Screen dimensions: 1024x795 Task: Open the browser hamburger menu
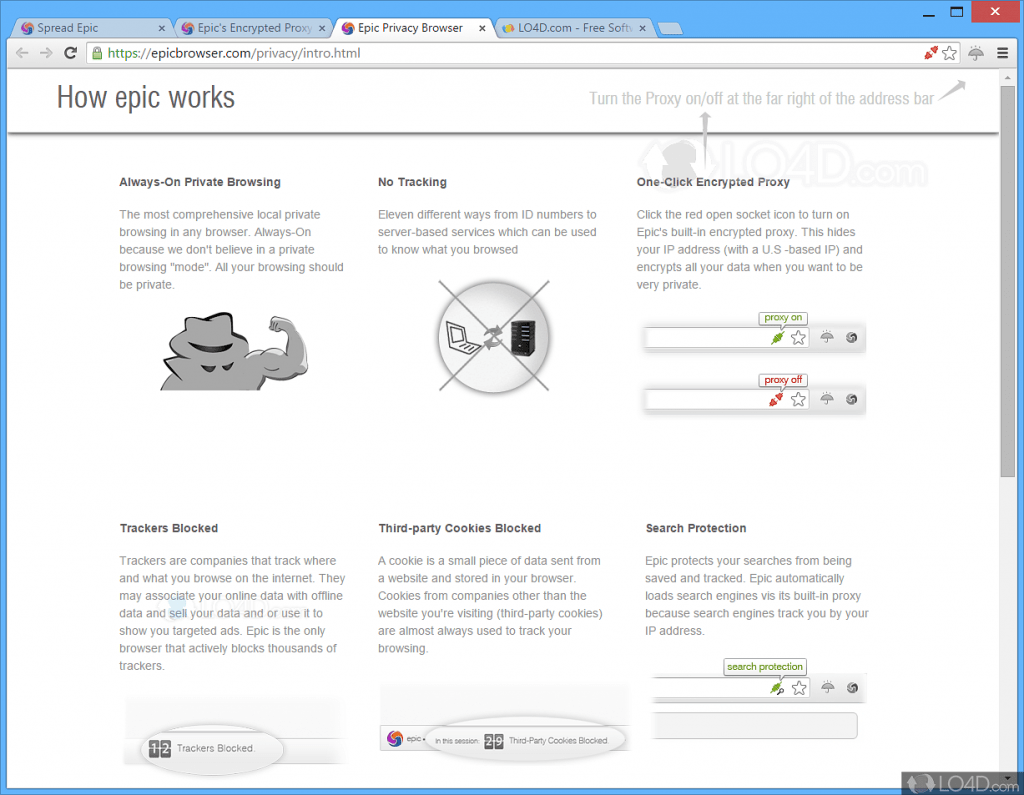[1002, 53]
